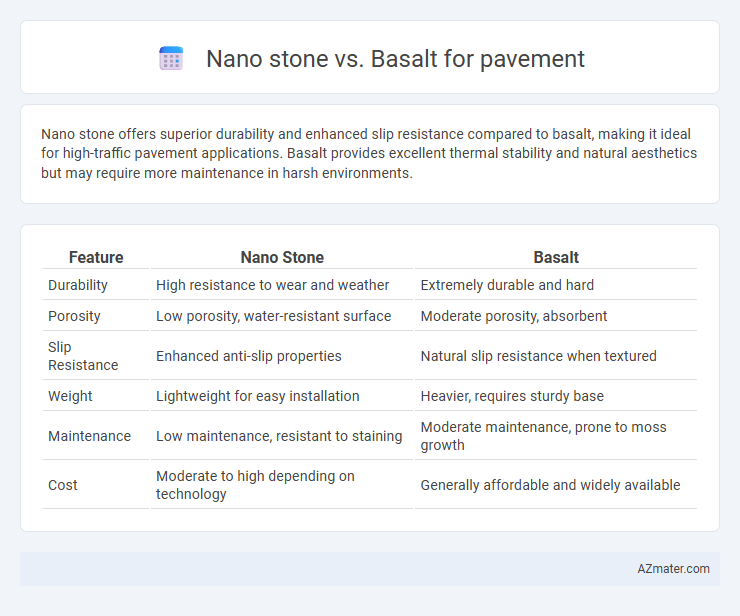Select the 'Cost' row label
Image resolution: width=740 pixels, height=616 pixels.
[x=62, y=485]
